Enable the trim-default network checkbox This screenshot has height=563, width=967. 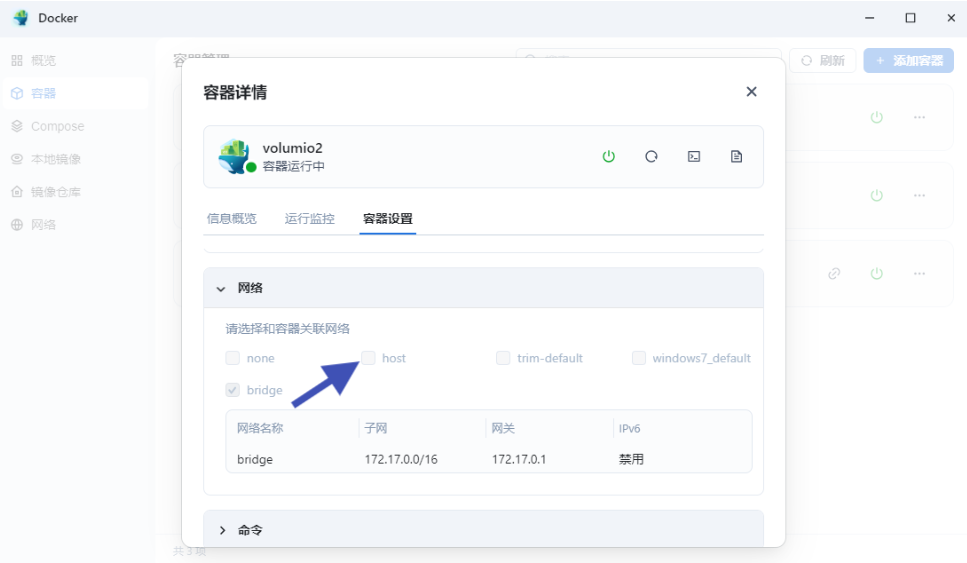pyautogui.click(x=504, y=358)
